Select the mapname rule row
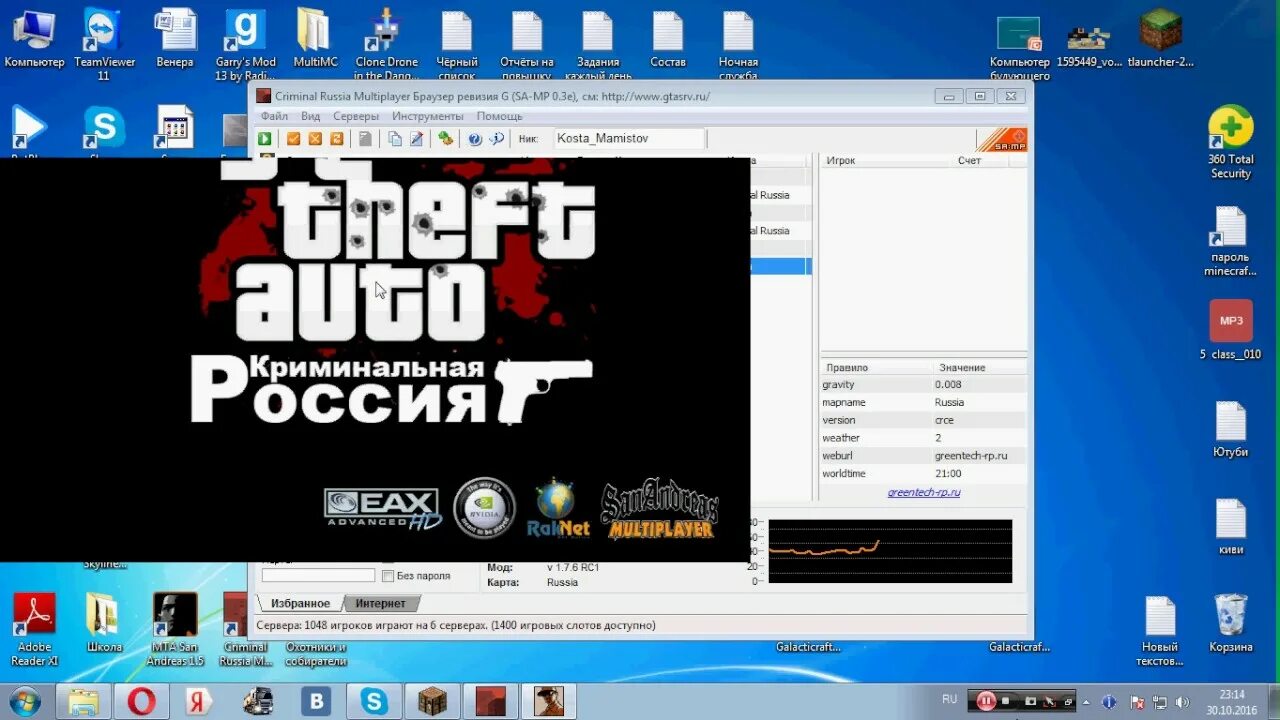This screenshot has width=1280, height=720. click(923, 402)
